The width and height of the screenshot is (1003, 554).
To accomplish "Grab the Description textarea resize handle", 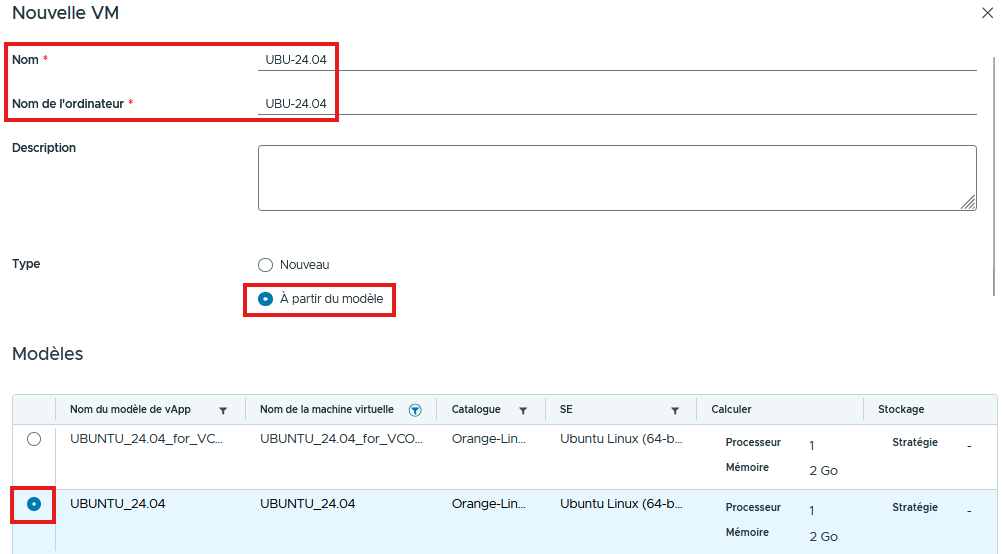I will pos(968,202).
